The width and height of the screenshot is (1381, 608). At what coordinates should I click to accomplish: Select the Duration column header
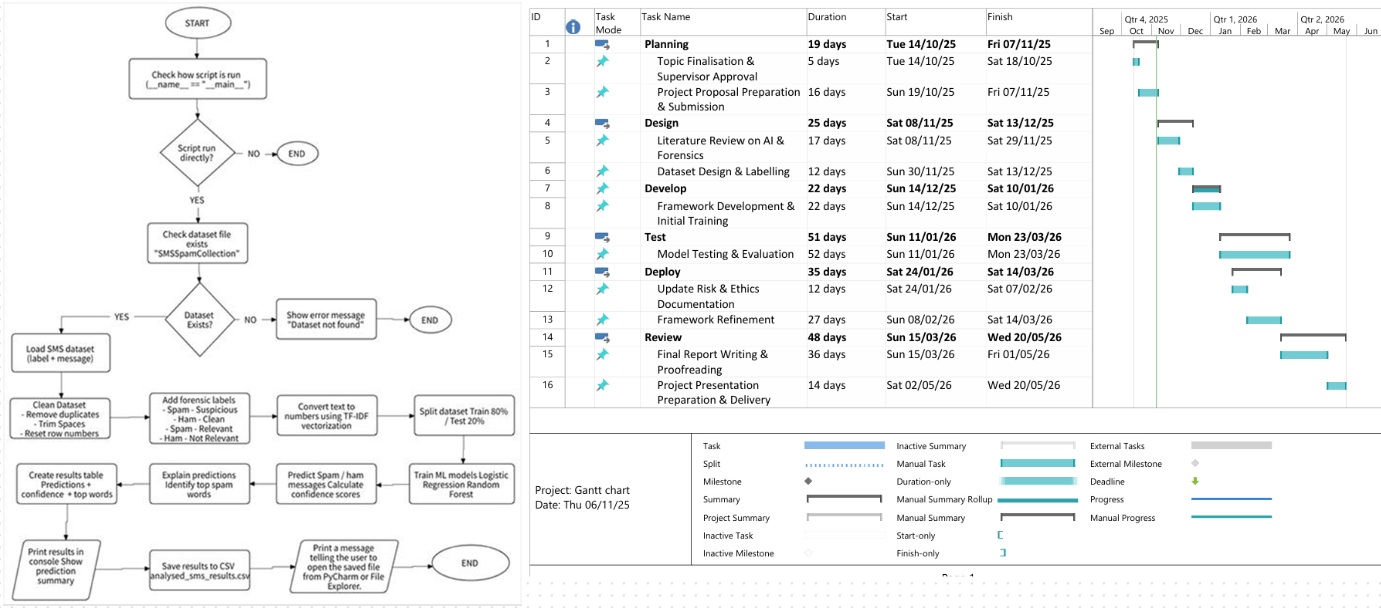[827, 17]
